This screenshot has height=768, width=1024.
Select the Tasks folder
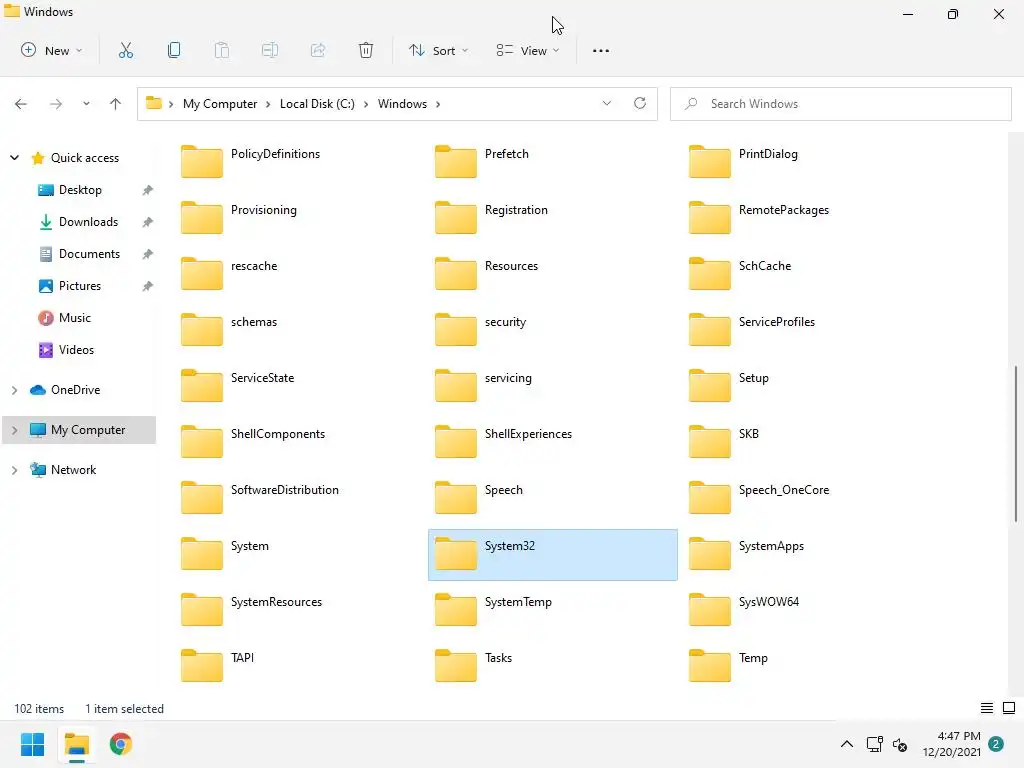(x=474, y=666)
